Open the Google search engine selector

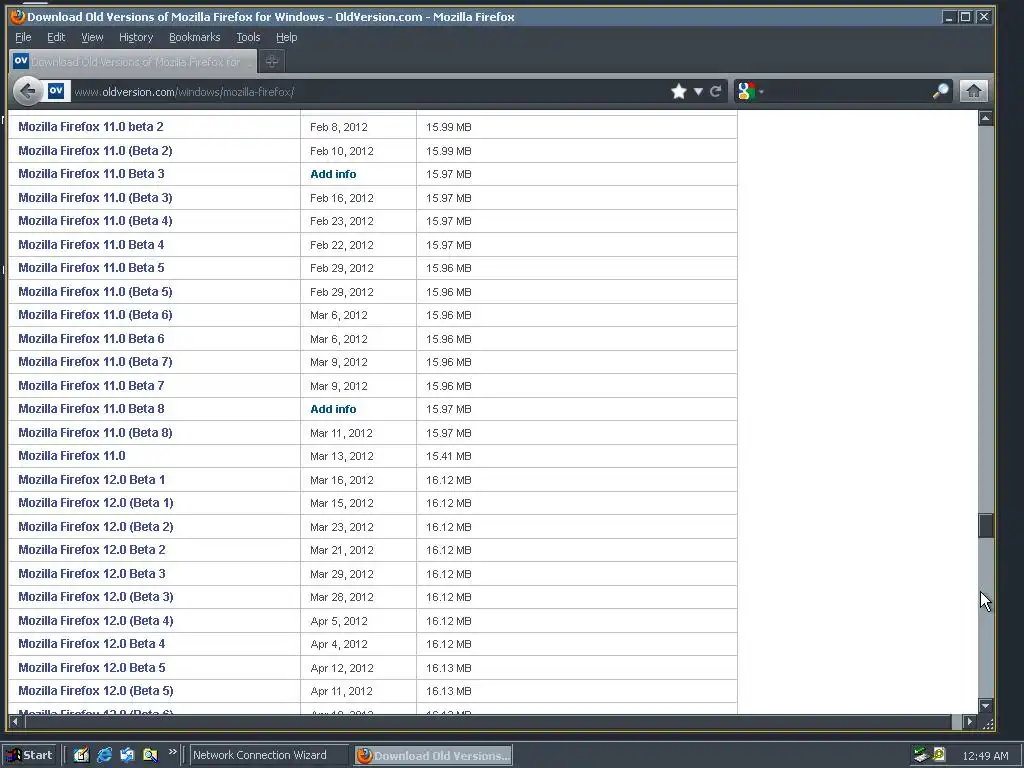click(749, 91)
